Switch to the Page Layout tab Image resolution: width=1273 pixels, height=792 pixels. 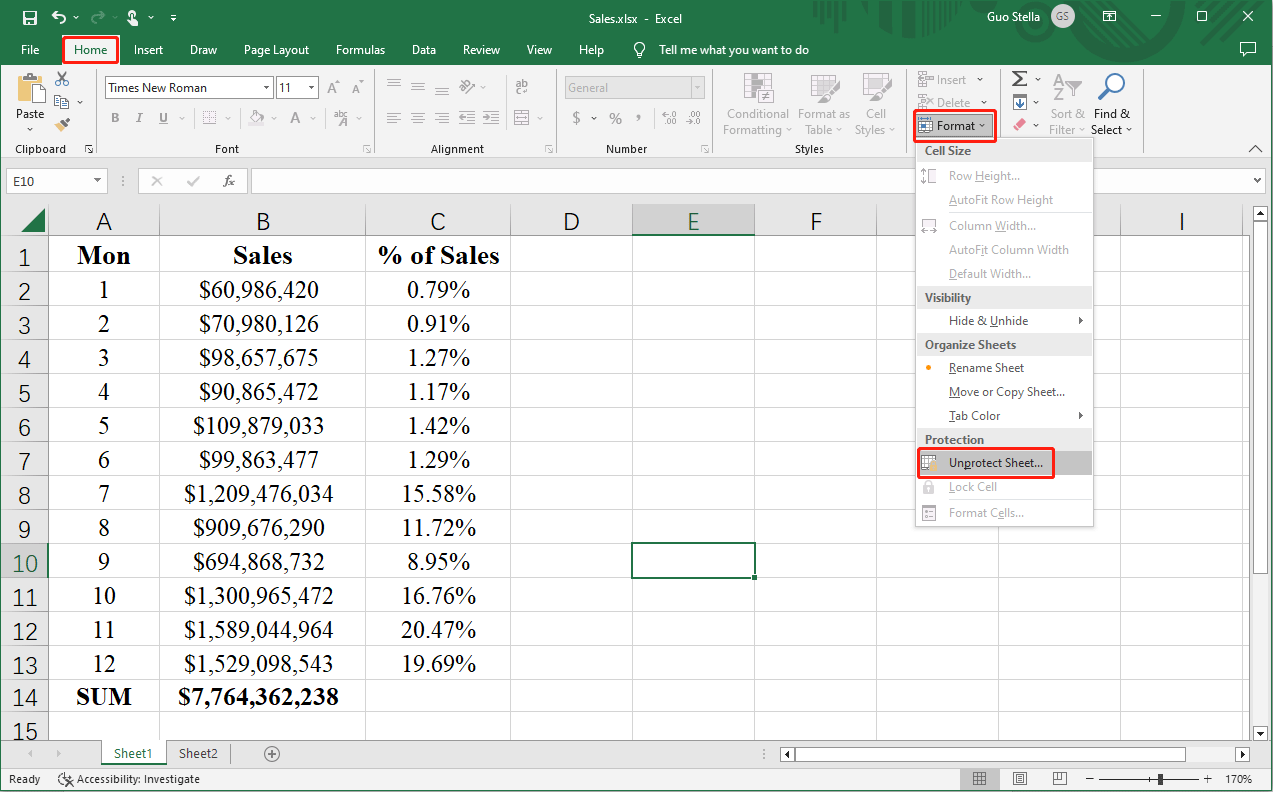[x=277, y=49]
